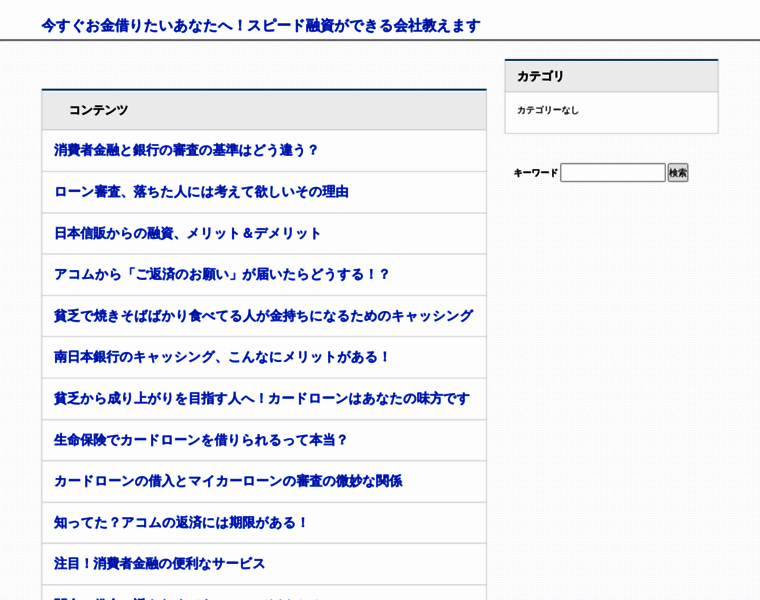Open article ローン審査、落ちた人には考えて欲しいその理由
Screen dimensions: 760x600
(x=201, y=192)
